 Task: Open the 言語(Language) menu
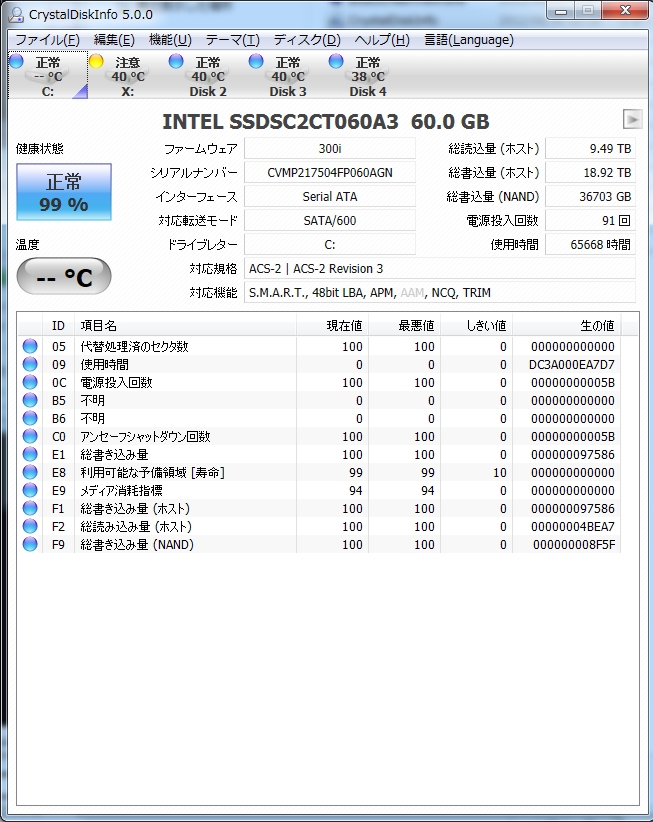[469, 40]
